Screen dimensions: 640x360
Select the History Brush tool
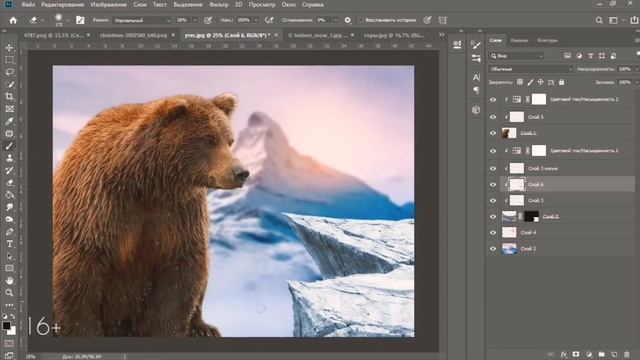(9, 170)
